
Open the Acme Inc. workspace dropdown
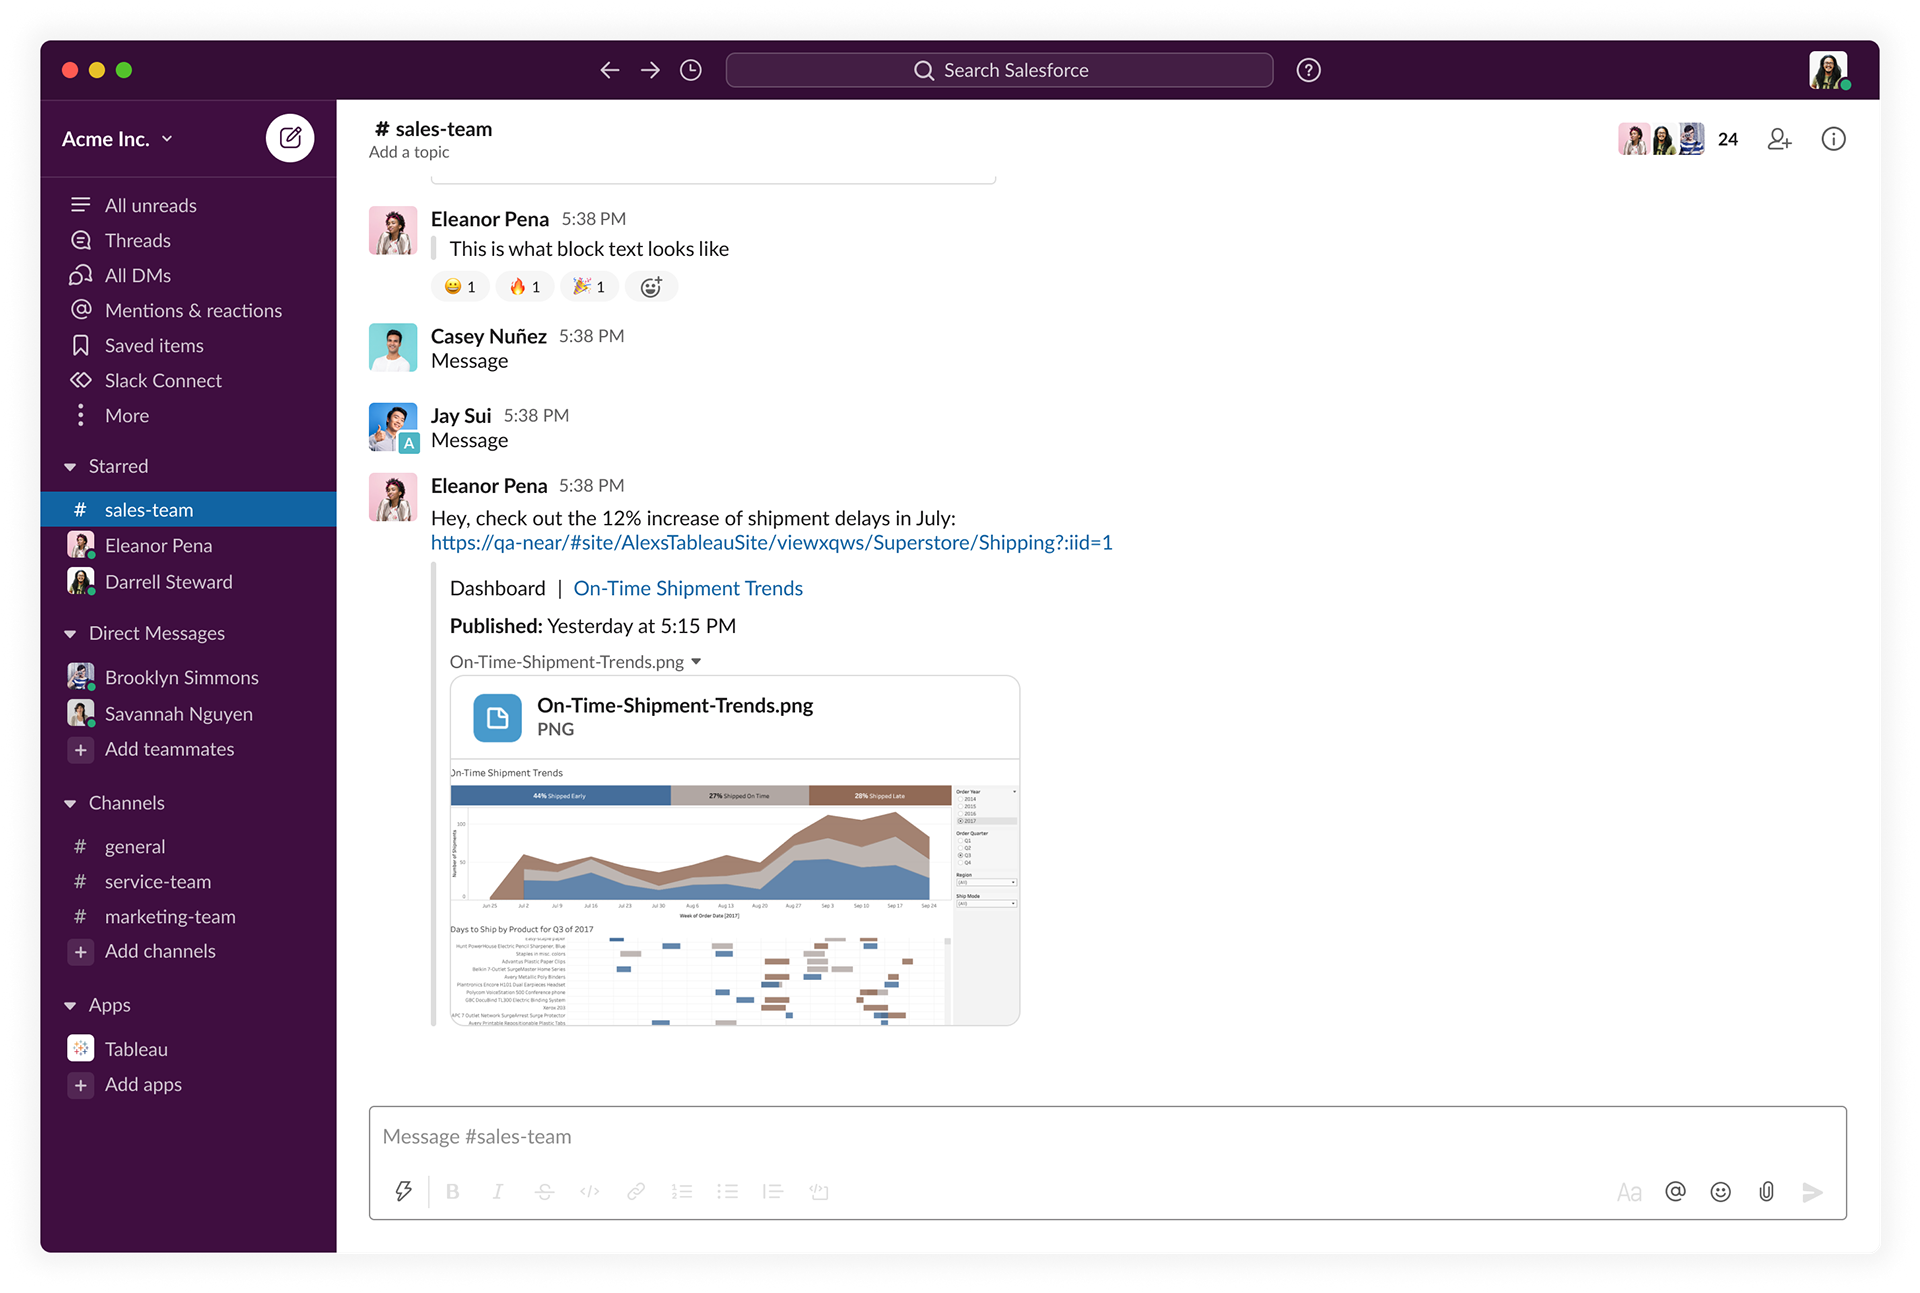coord(117,139)
